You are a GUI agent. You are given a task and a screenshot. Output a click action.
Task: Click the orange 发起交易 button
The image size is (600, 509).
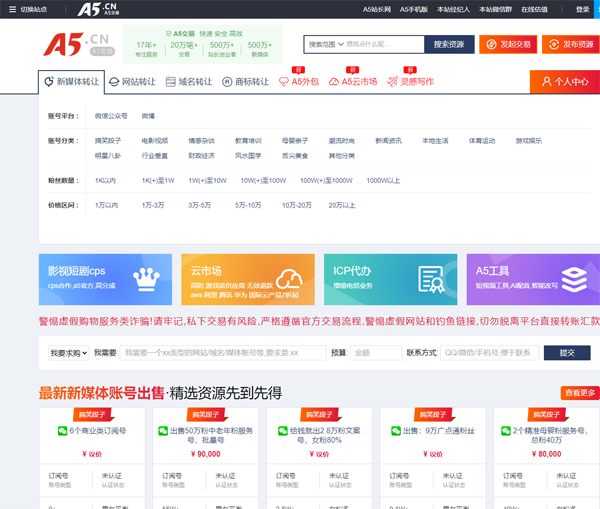pos(508,44)
